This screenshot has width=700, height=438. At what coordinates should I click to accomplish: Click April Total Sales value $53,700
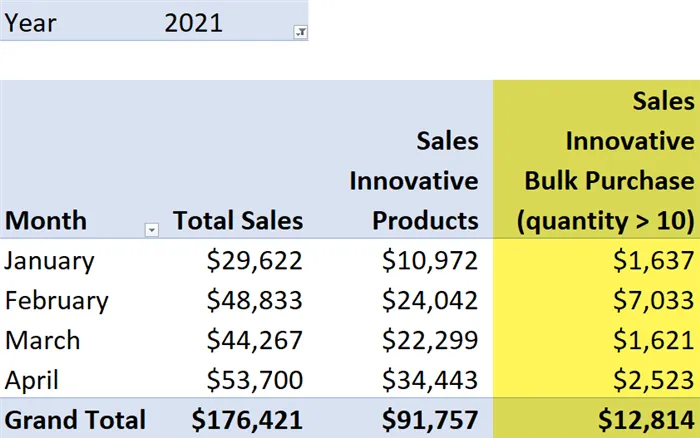point(254,379)
